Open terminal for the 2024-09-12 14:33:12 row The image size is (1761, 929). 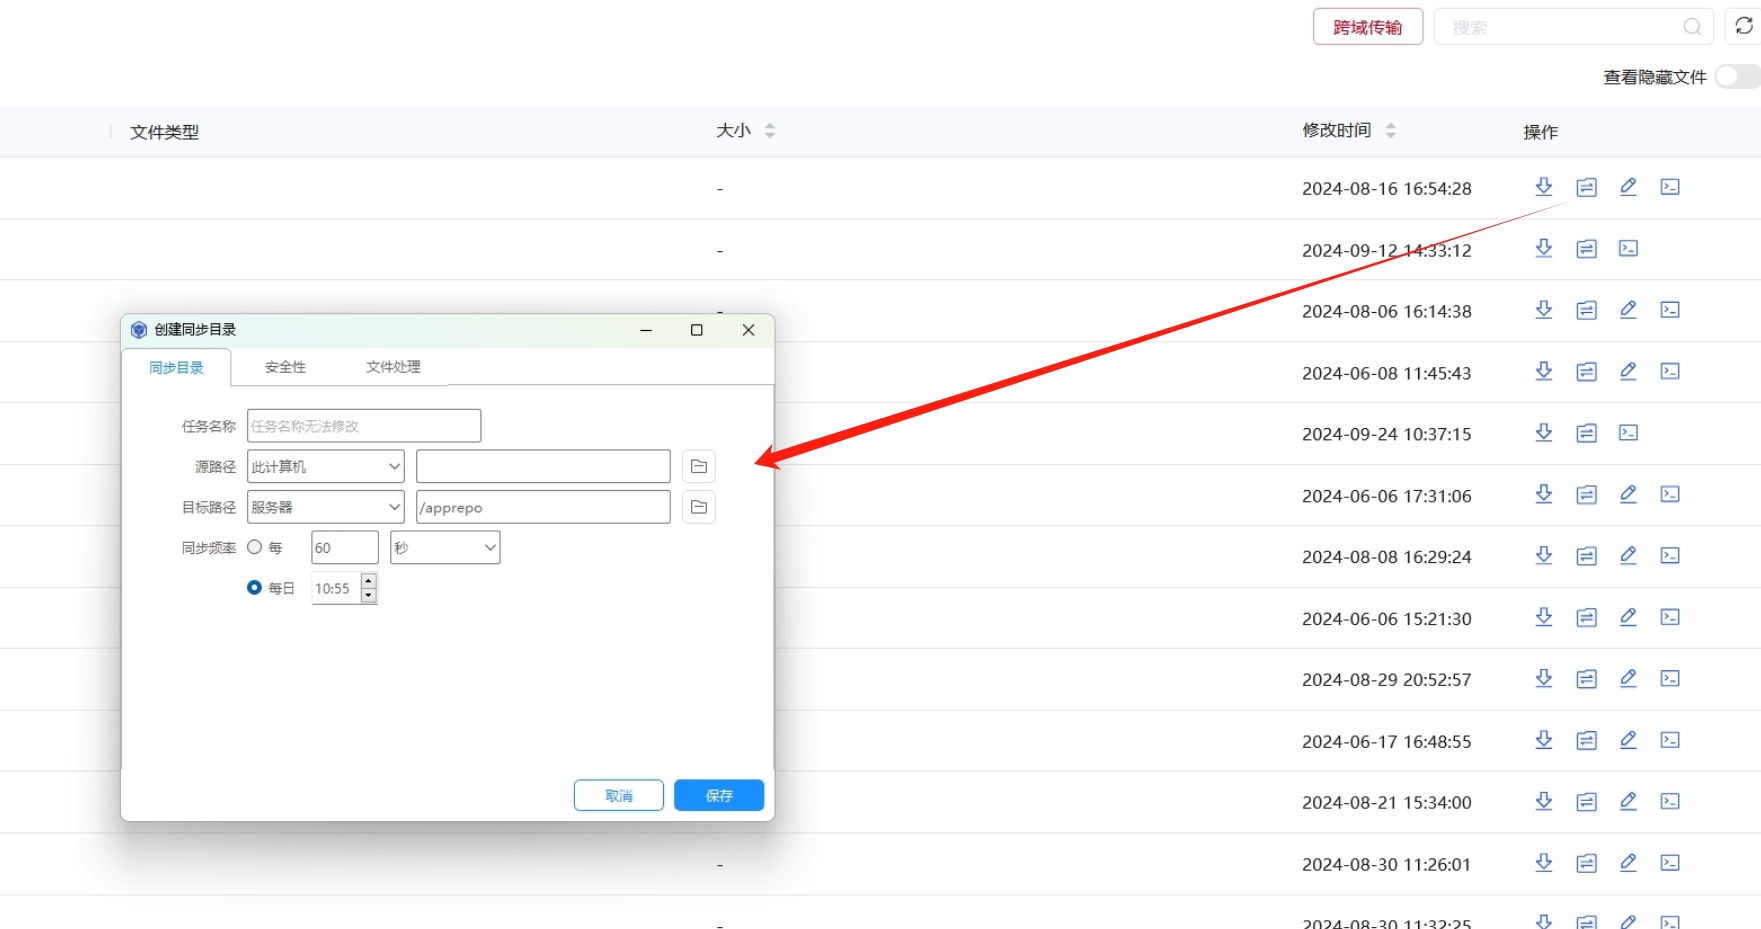pos(1628,248)
